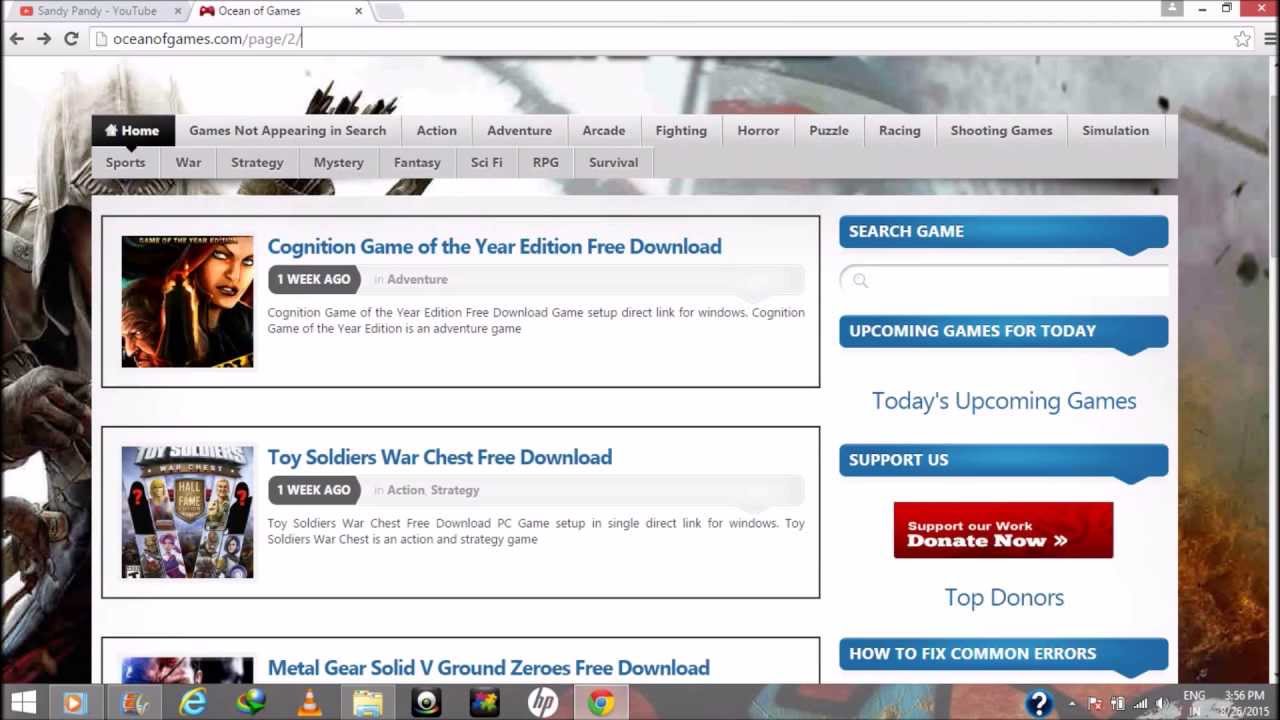
Task: Click the Chrome icon in the taskbar
Action: [601, 703]
